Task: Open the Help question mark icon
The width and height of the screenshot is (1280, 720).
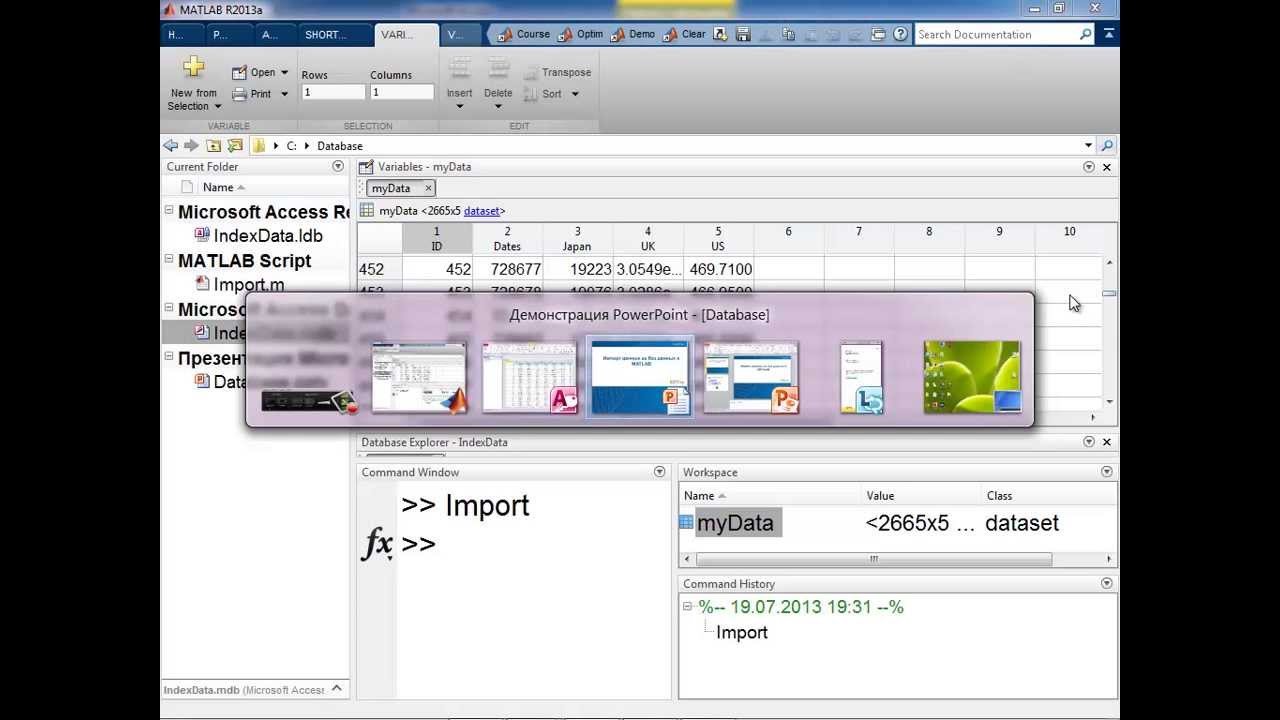Action: (x=901, y=34)
